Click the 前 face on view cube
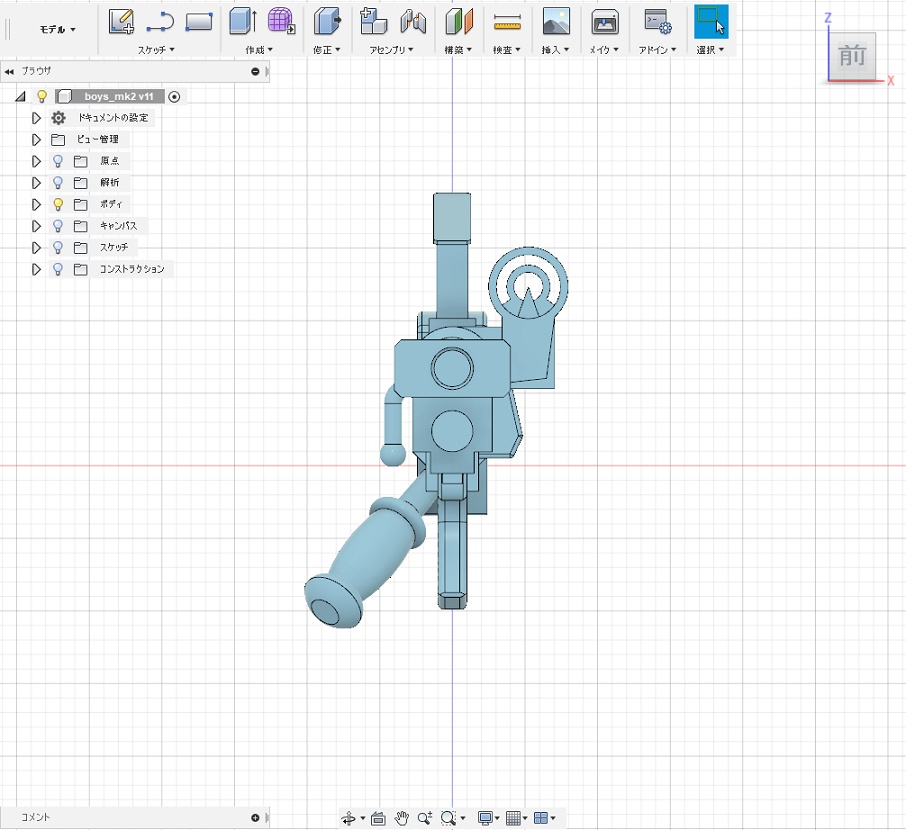The width and height of the screenshot is (906, 830). (852, 57)
